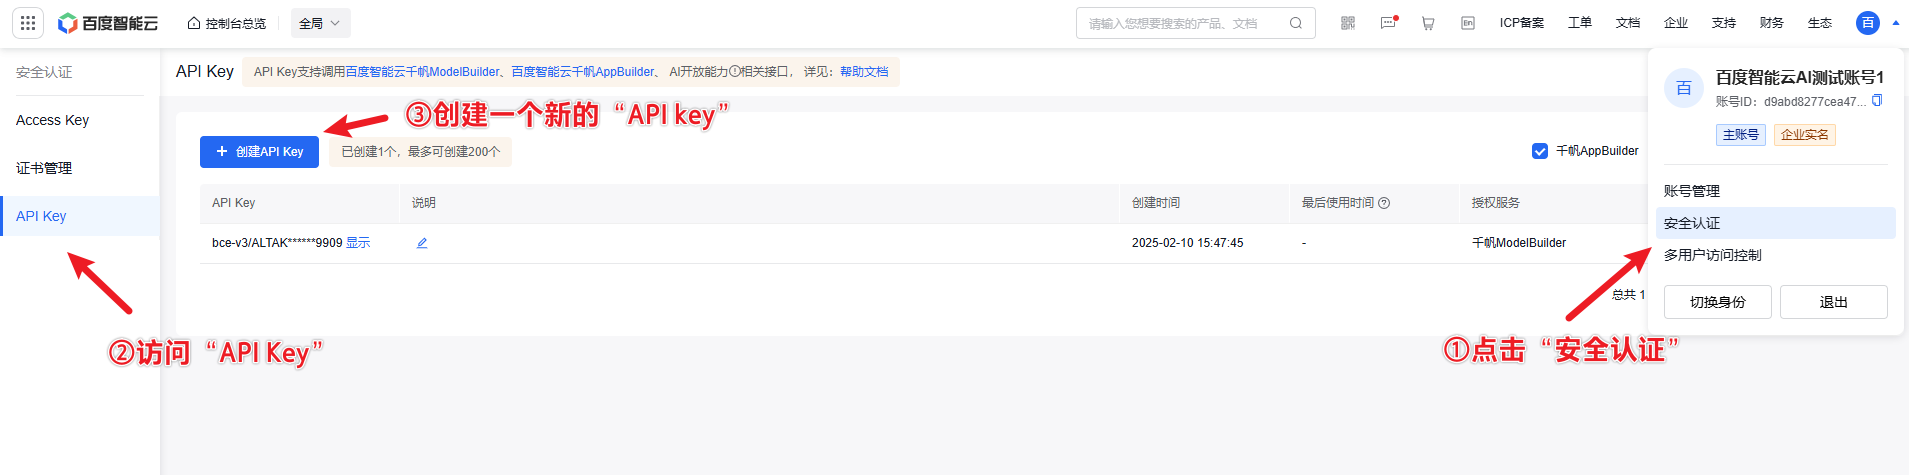Switch language with the En icon
Screen dimensions: 1909x475
click(x=1468, y=23)
